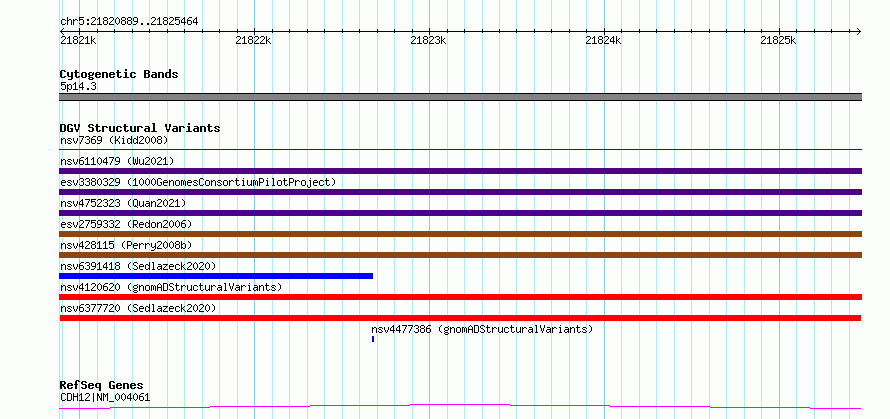The image size is (890, 419).
Task: Click the 21824k ruler tick label
Action: [x=603, y=40]
